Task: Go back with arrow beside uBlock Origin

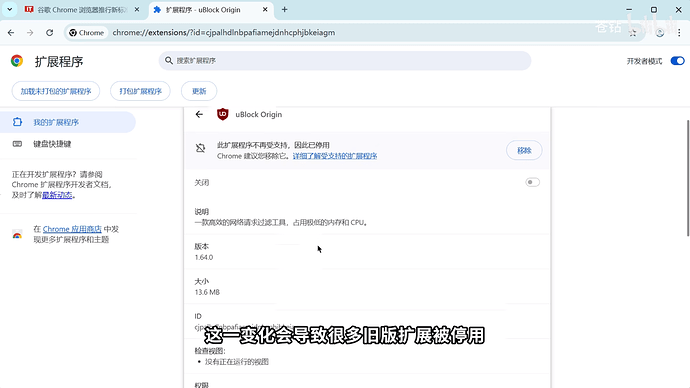Action: pos(199,114)
